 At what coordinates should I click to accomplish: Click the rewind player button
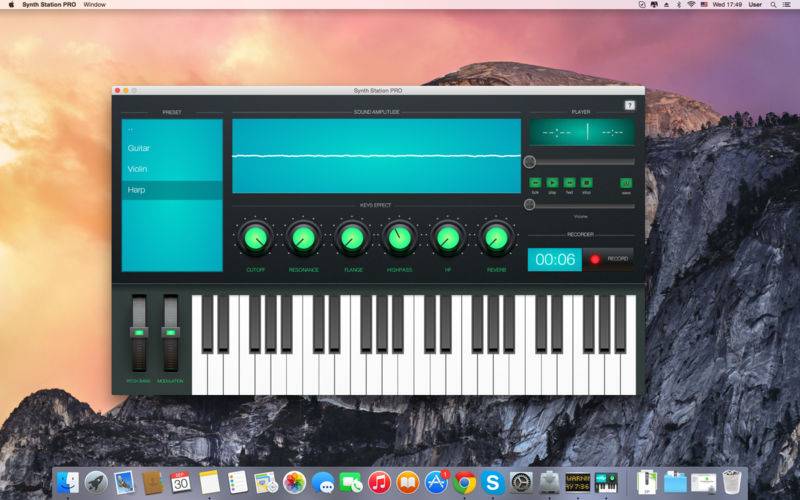(535, 183)
